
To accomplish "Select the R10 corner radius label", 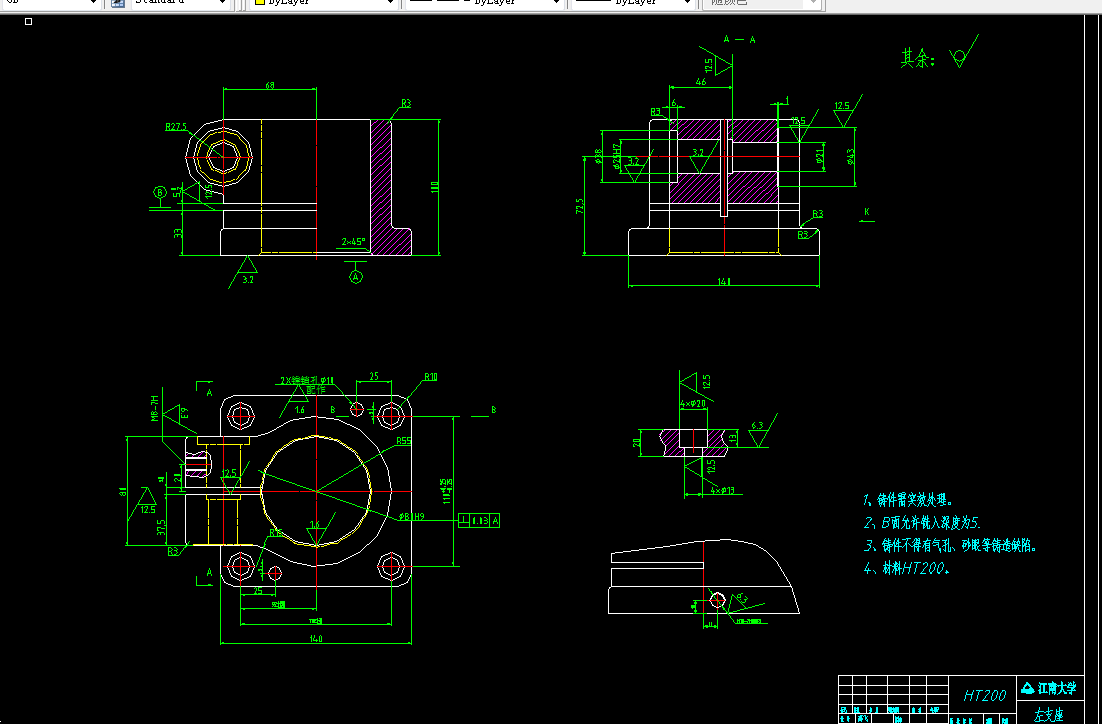I will point(430,377).
